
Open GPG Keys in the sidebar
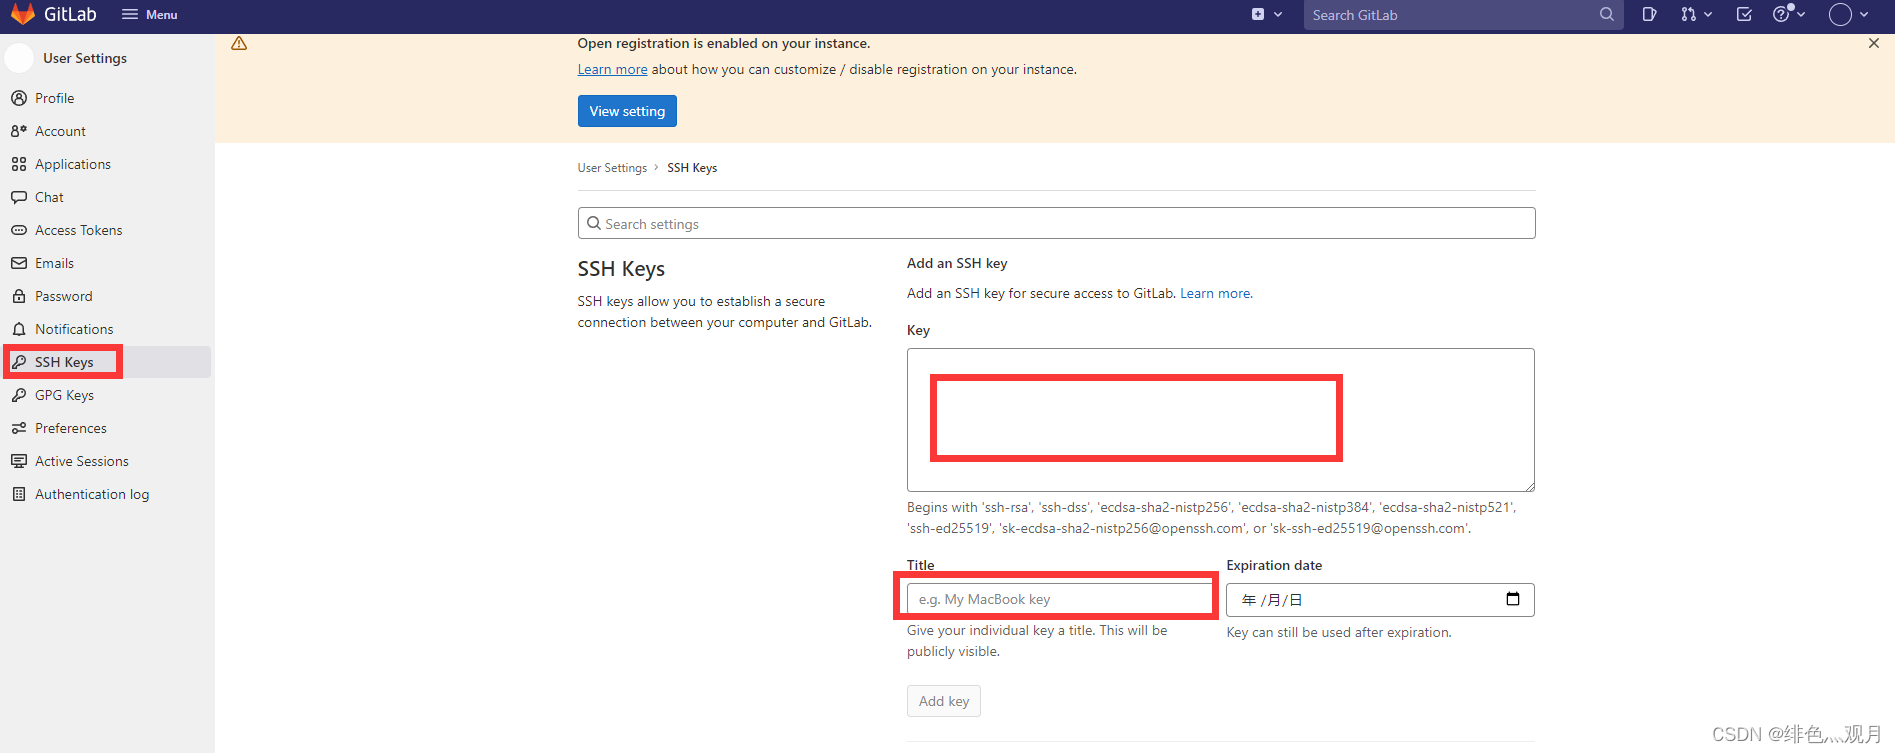pyautogui.click(x=107, y=395)
